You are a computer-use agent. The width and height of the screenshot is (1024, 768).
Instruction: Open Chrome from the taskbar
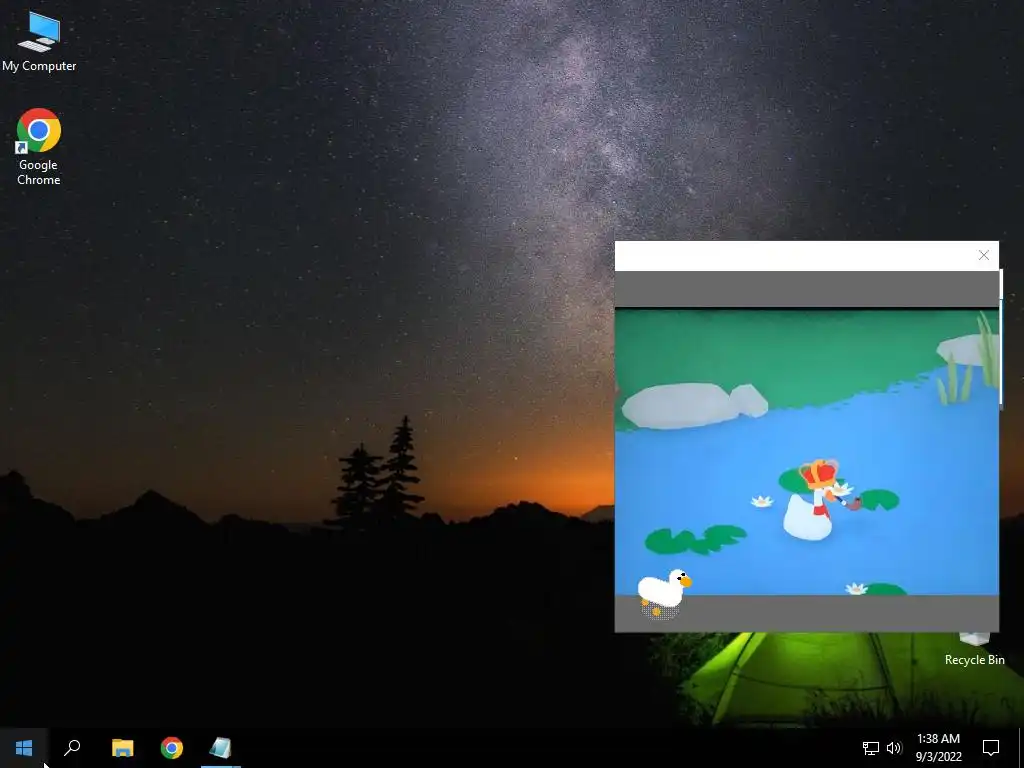(x=172, y=748)
